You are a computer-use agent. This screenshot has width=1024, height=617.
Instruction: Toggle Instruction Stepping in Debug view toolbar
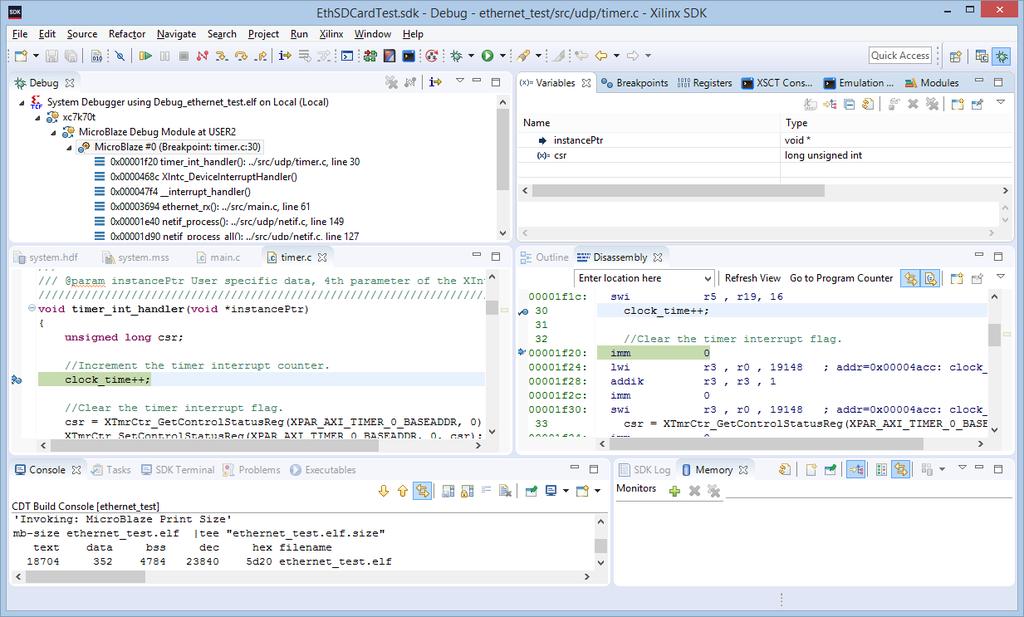436,82
